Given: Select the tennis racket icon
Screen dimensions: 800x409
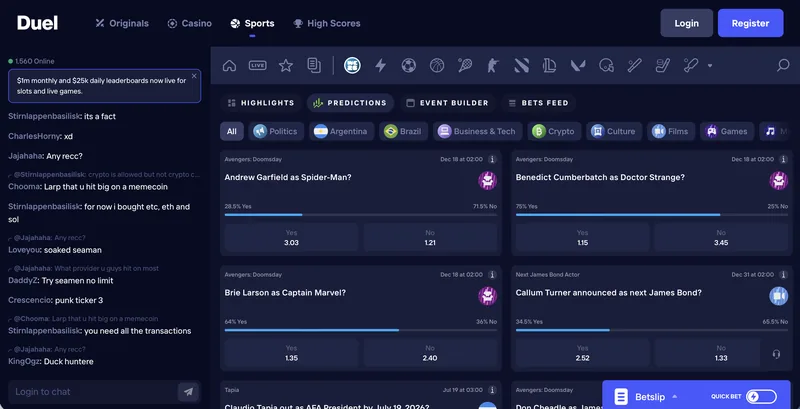Looking at the screenshot, I should (465, 65).
